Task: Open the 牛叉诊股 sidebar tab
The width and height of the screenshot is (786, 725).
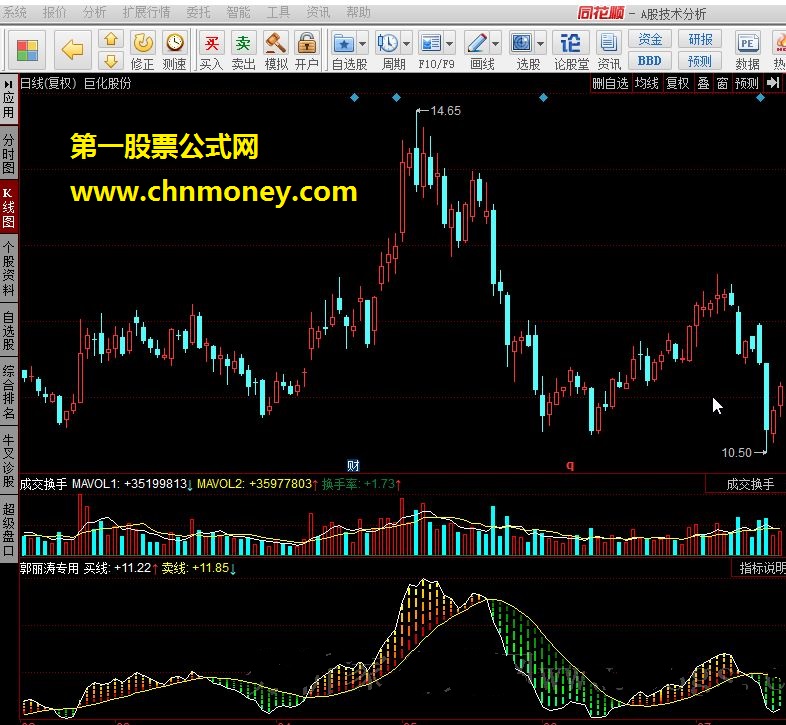Action: coord(9,460)
